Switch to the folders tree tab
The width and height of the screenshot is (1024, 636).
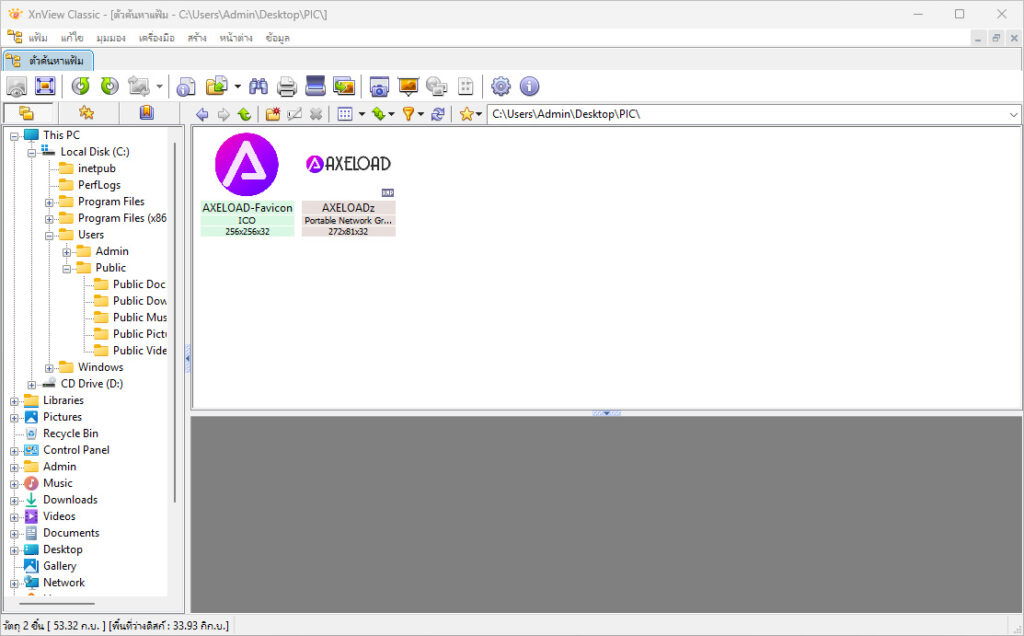tap(26, 113)
